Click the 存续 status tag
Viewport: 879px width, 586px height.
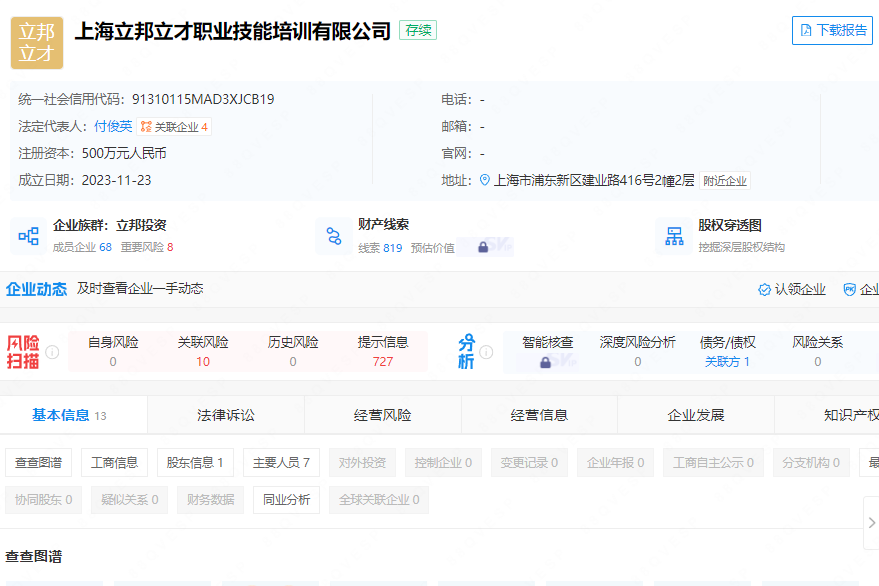[x=418, y=30]
